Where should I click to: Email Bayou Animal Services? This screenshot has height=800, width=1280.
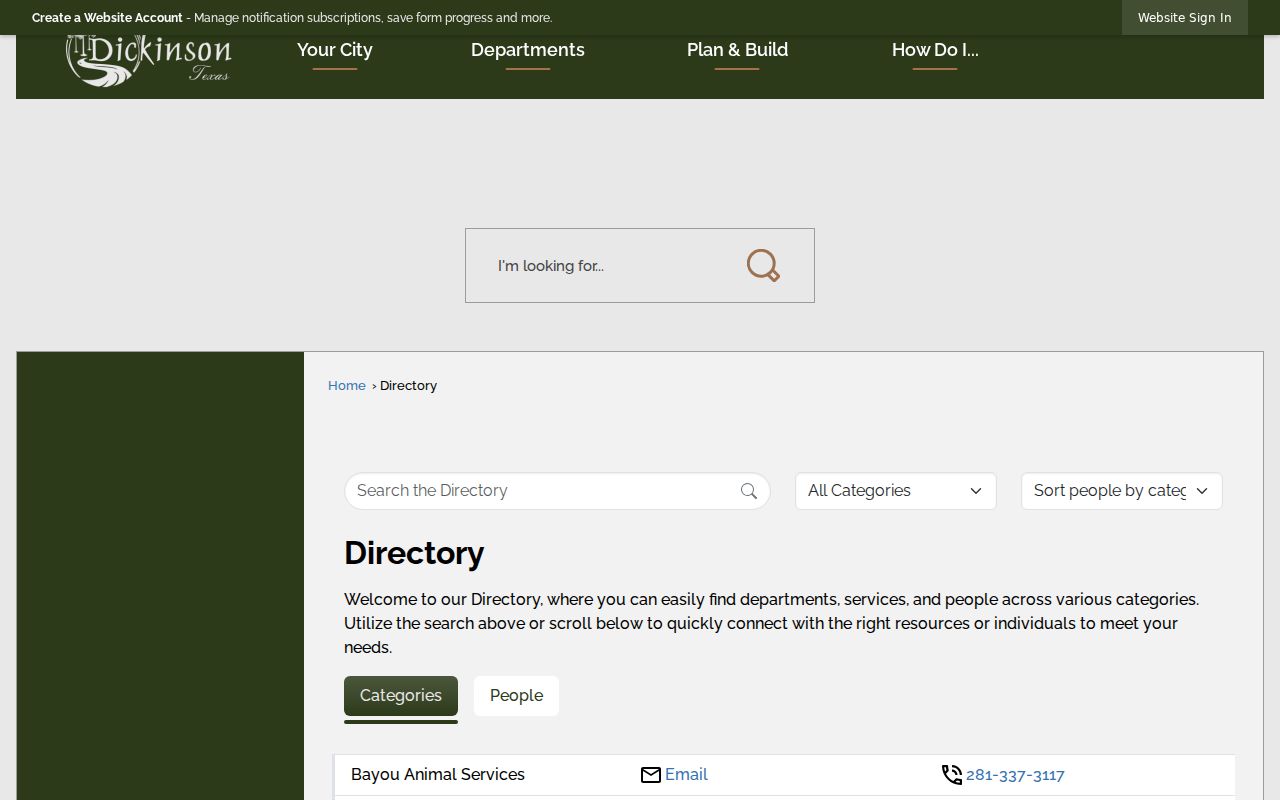point(686,775)
